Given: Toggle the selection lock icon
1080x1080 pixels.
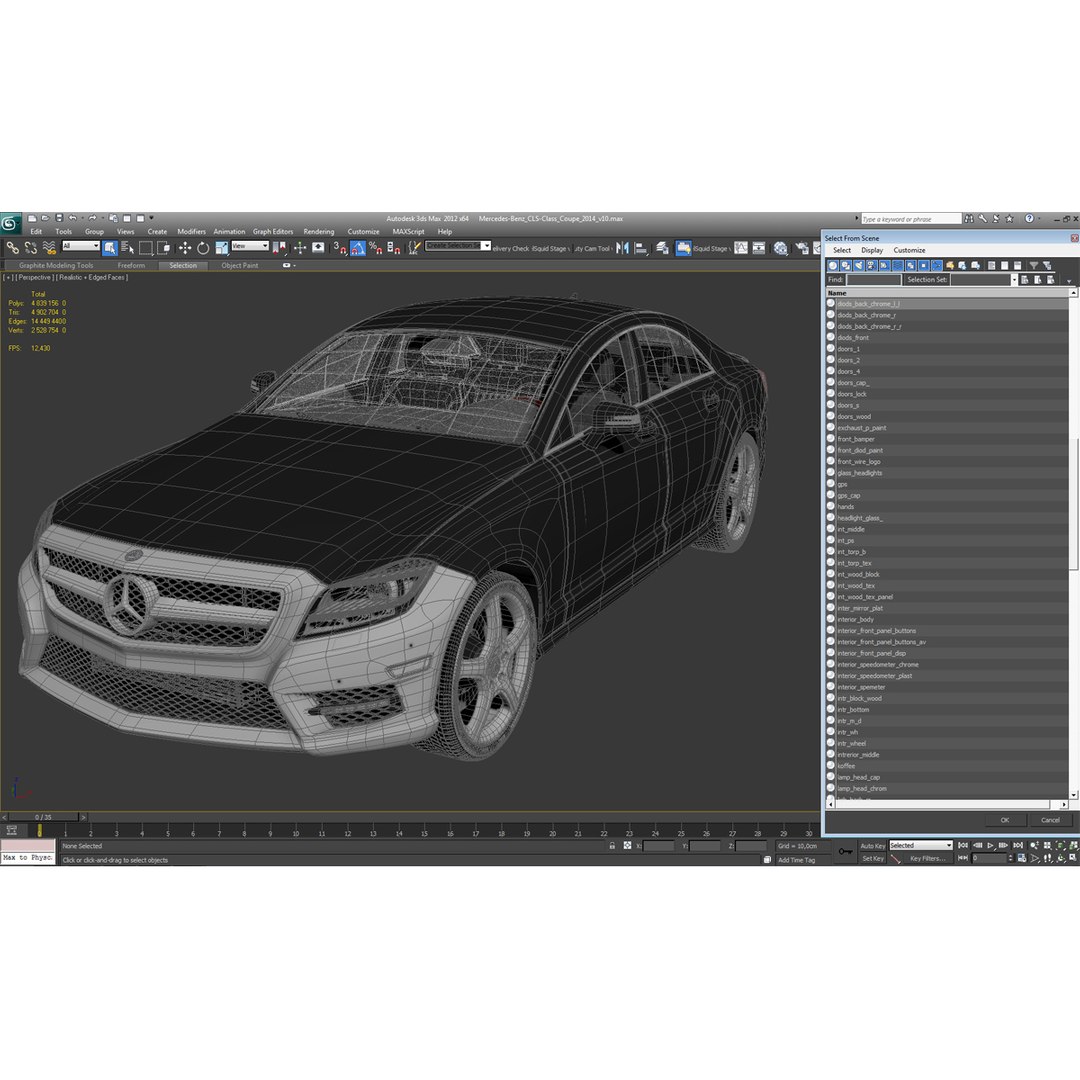Looking at the screenshot, I should pyautogui.click(x=612, y=845).
